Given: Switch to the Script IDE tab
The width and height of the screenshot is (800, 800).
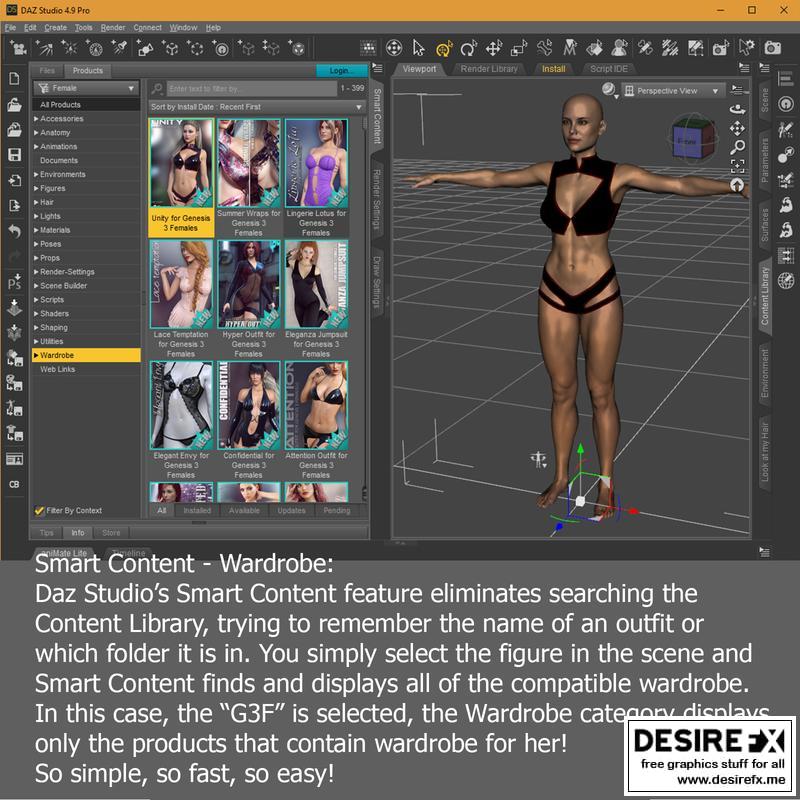Looking at the screenshot, I should coord(609,69).
